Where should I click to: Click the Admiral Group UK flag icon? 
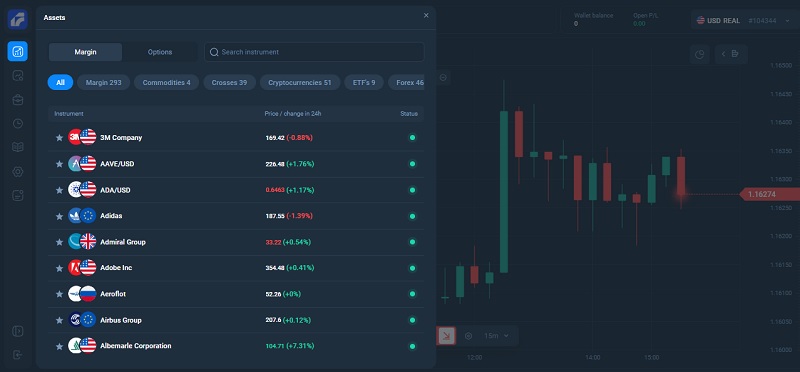88,242
